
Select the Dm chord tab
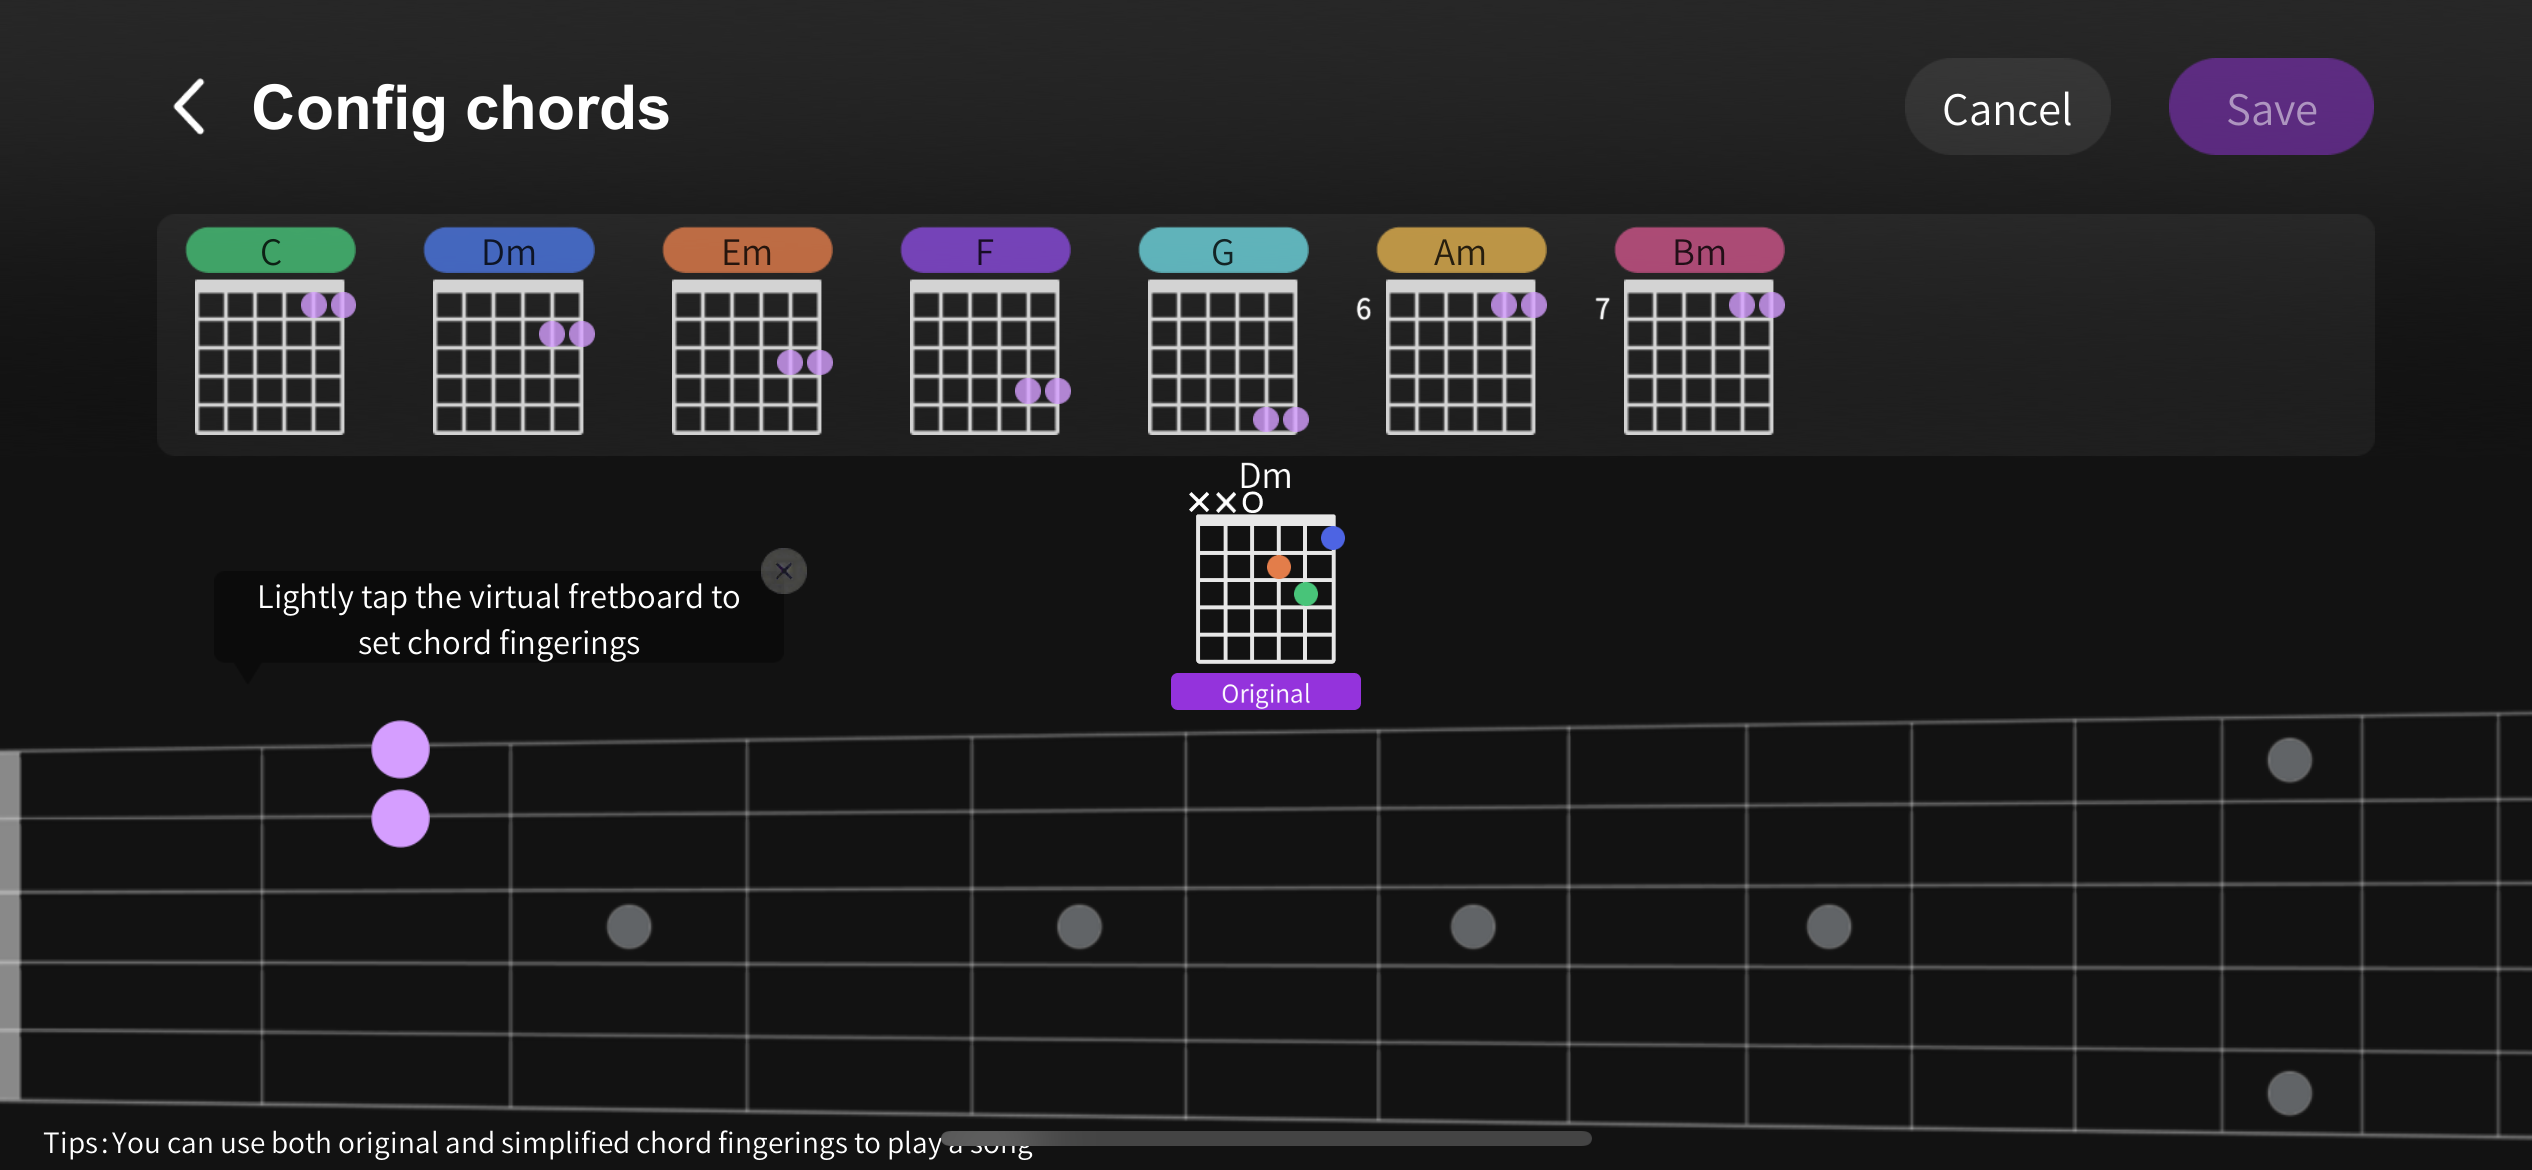point(508,251)
